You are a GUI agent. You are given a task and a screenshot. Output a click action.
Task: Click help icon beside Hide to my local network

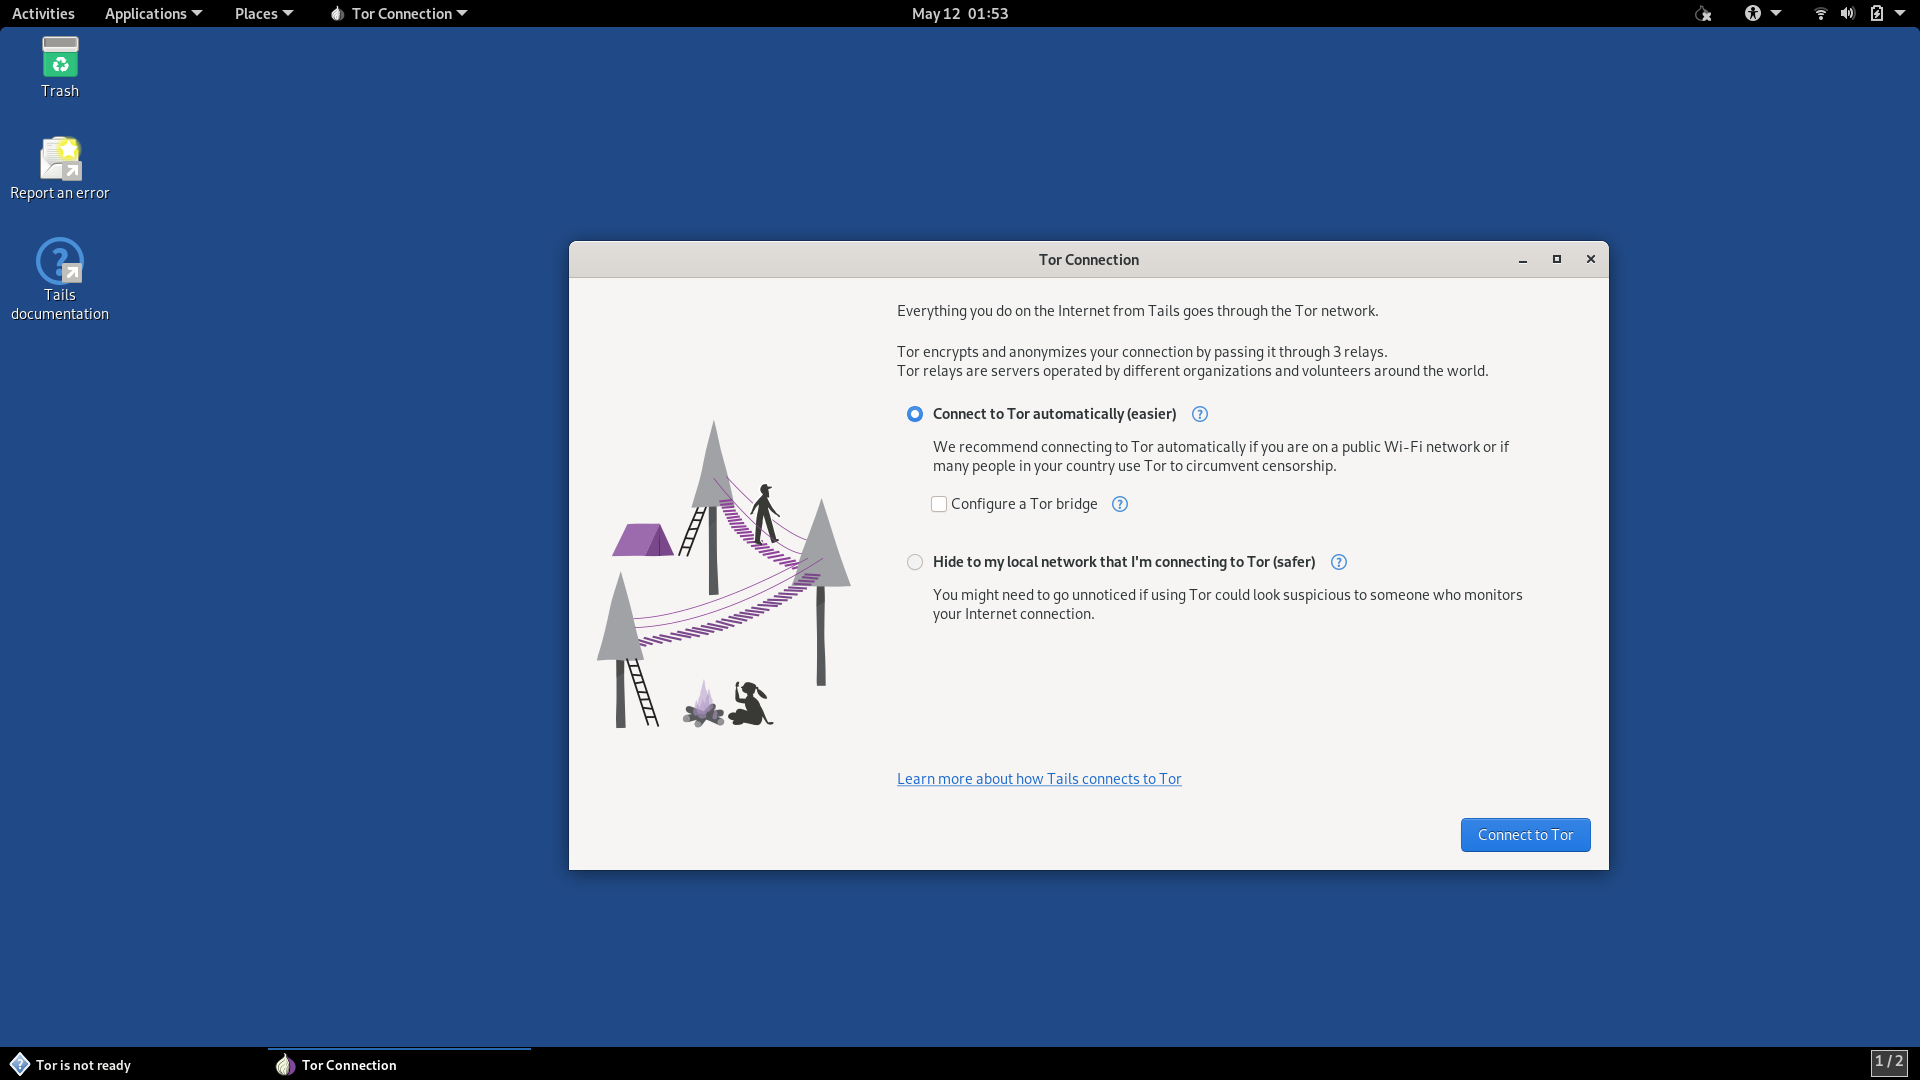(x=1339, y=562)
